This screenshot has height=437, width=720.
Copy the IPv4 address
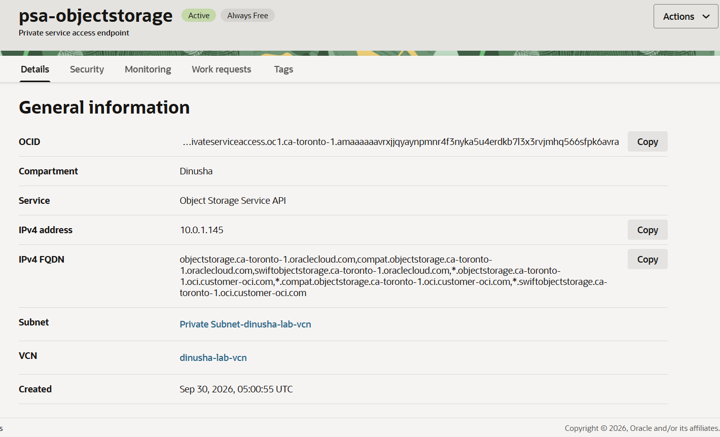(x=647, y=230)
